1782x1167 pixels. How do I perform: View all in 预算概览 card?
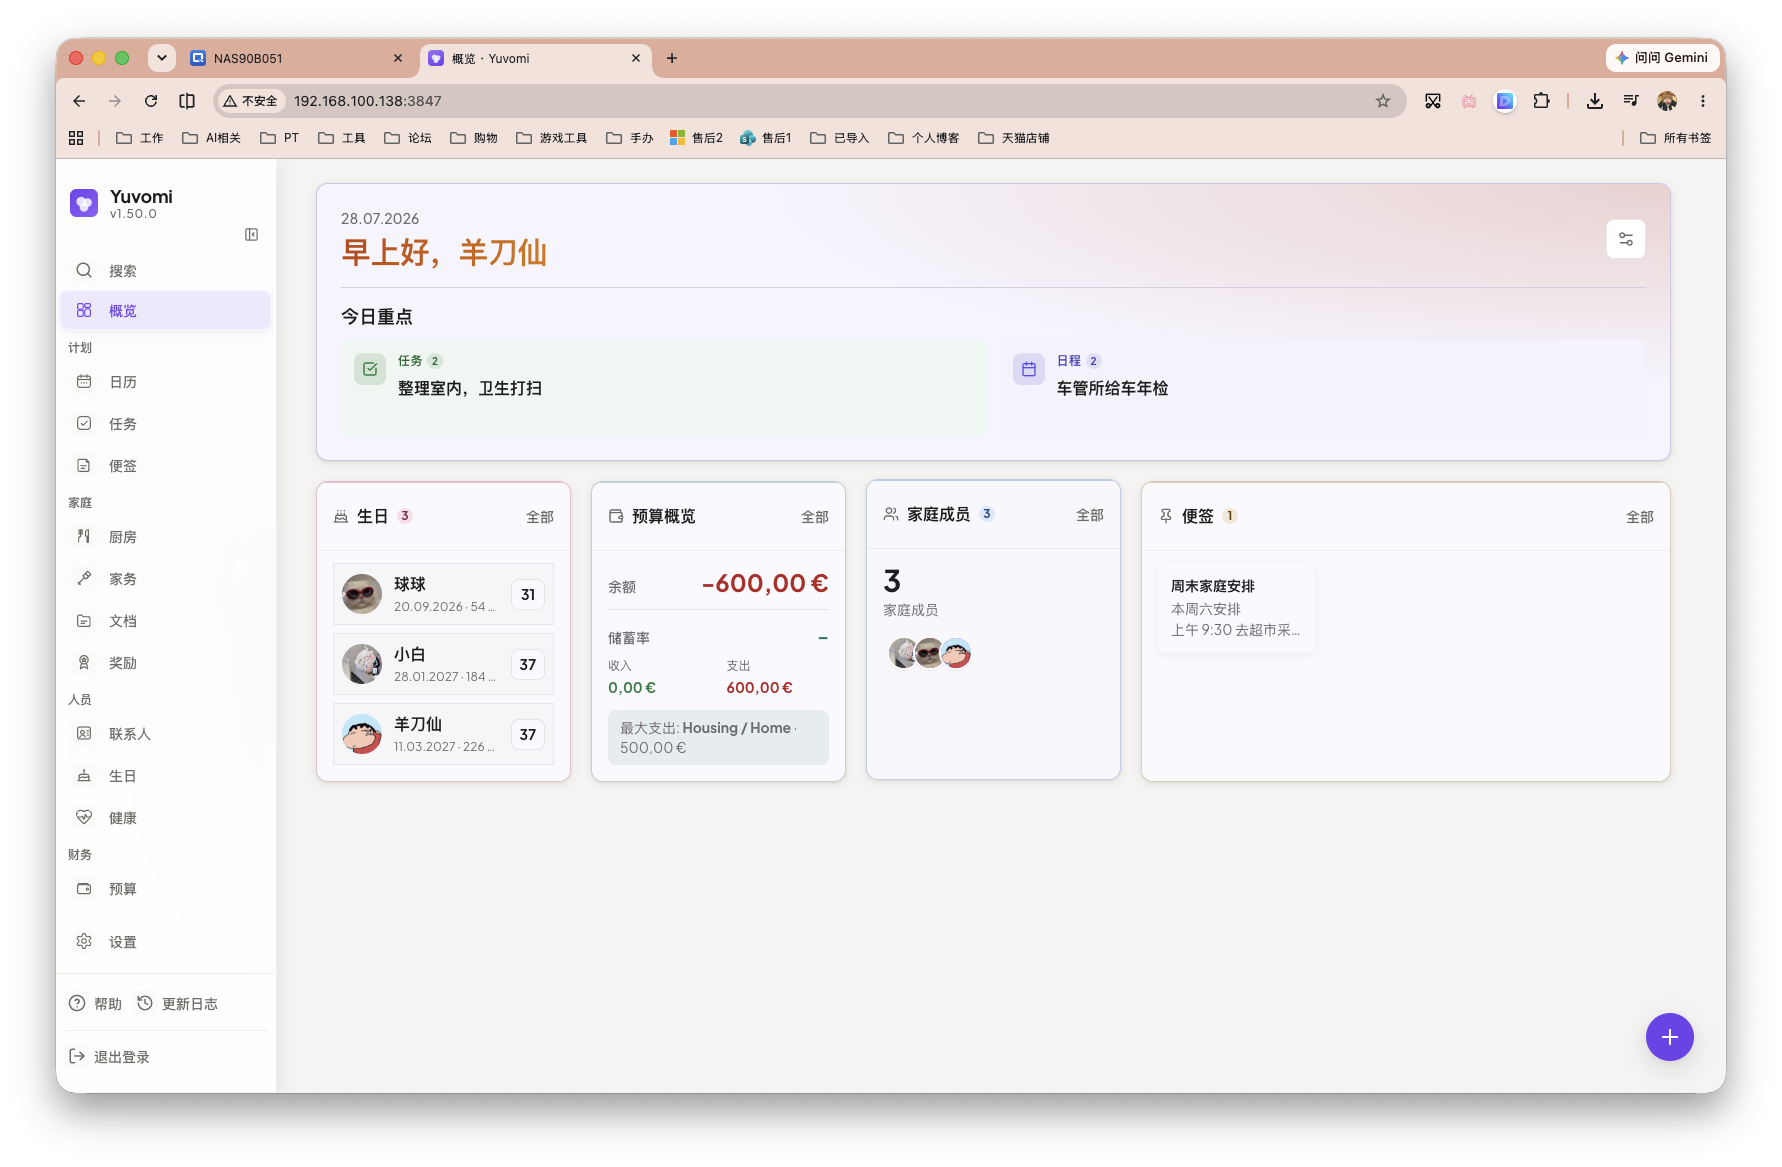(x=815, y=516)
